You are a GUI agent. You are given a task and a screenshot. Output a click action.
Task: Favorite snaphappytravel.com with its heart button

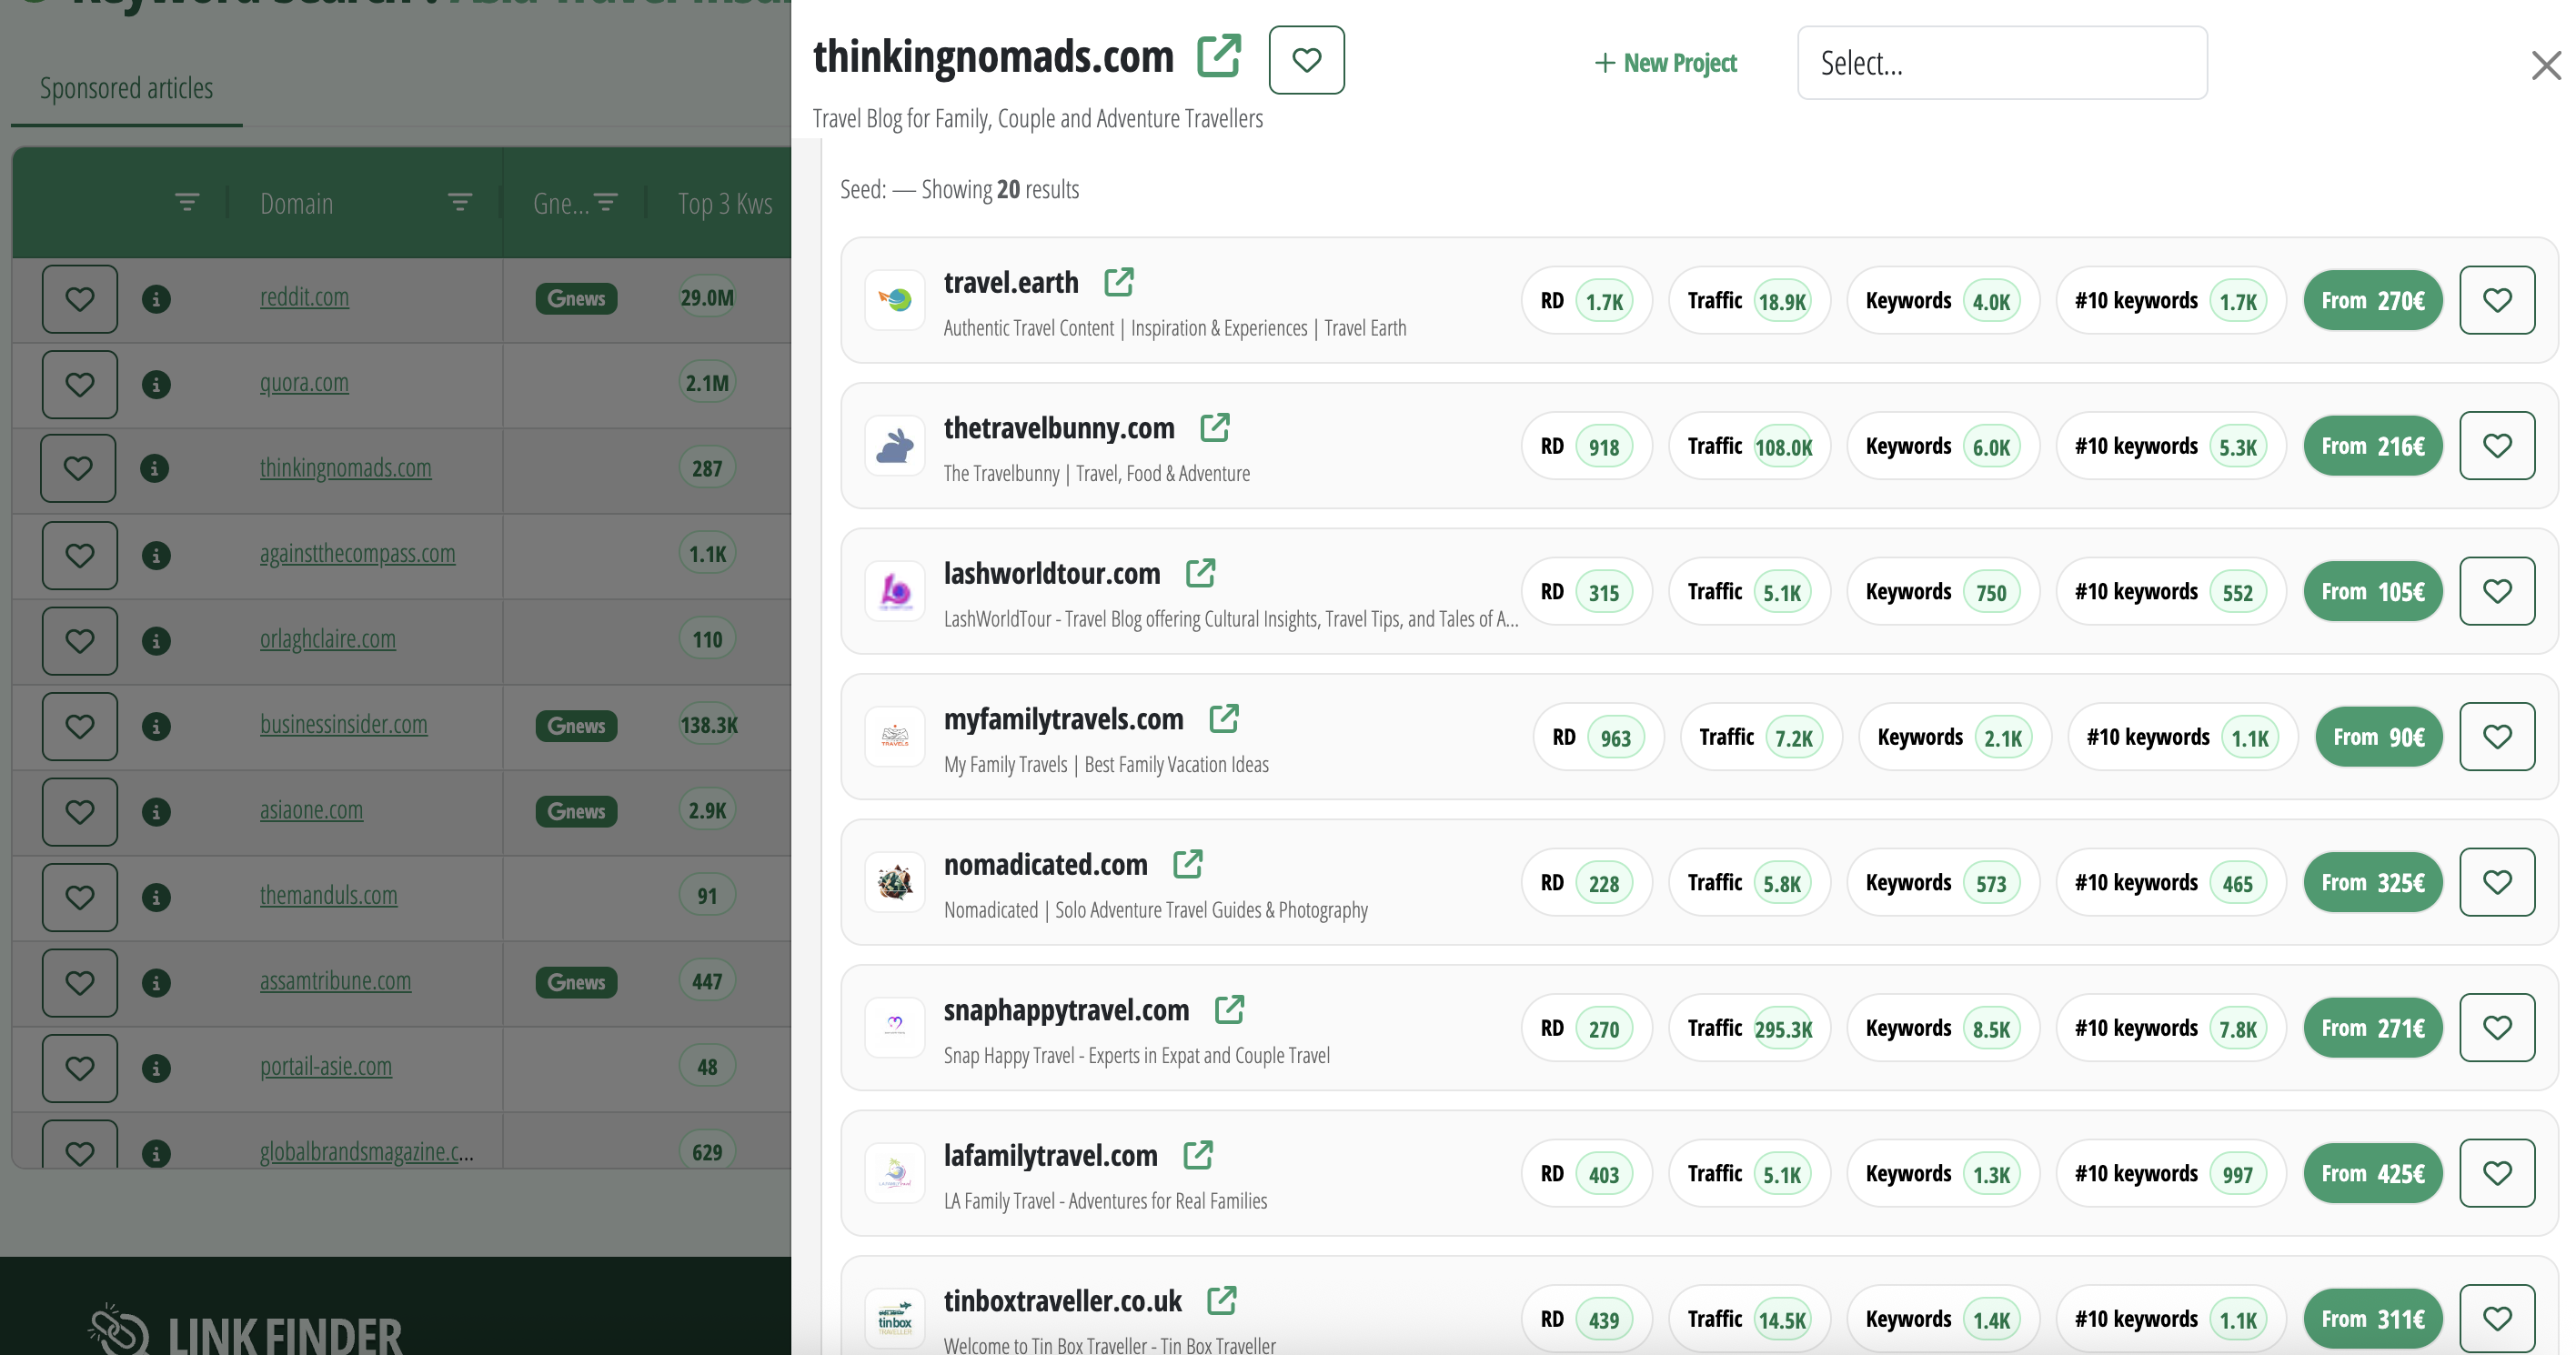(2497, 1028)
